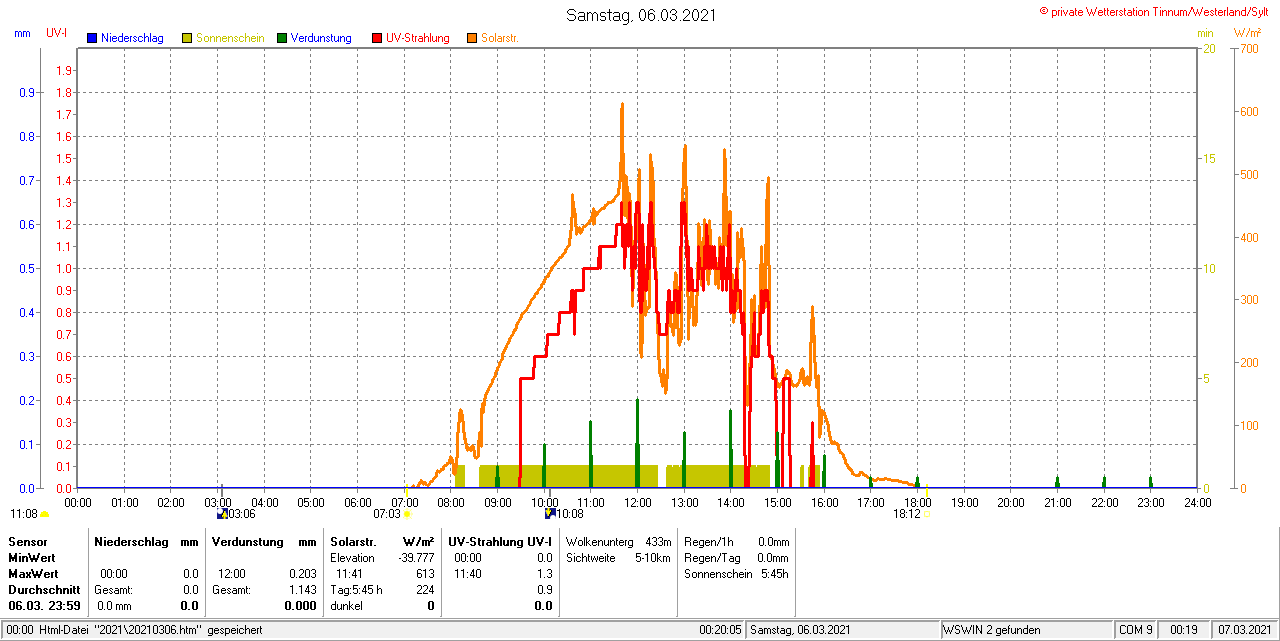Click the orange Solarstr. legend swatch

pyautogui.click(x=472, y=38)
